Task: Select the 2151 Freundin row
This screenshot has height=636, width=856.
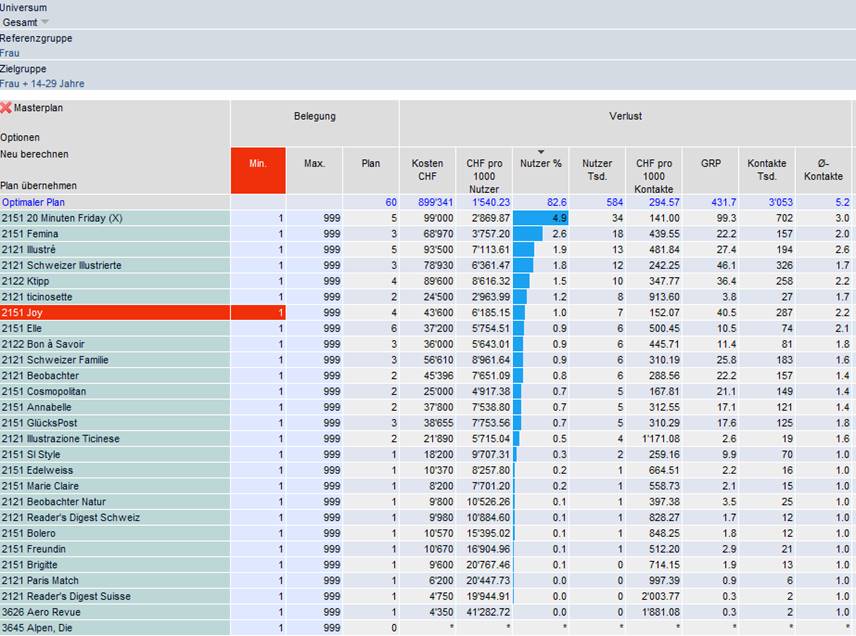Action: (x=115, y=549)
